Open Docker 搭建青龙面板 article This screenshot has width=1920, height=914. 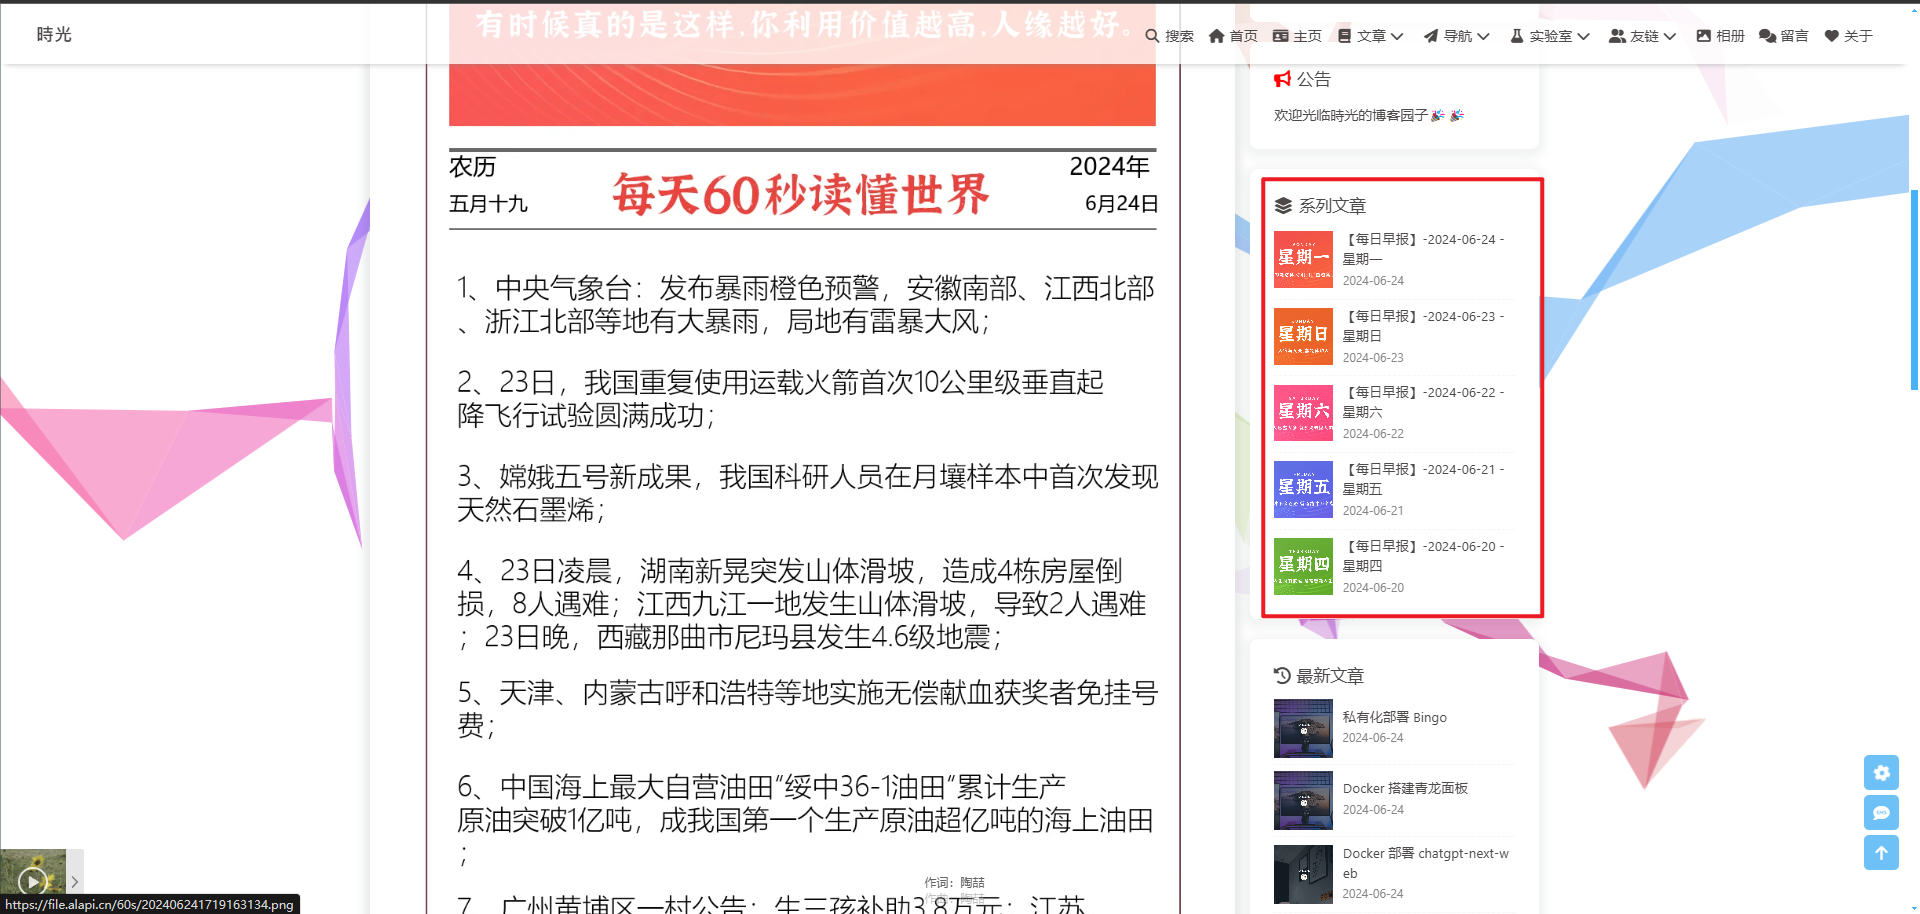(x=1405, y=788)
